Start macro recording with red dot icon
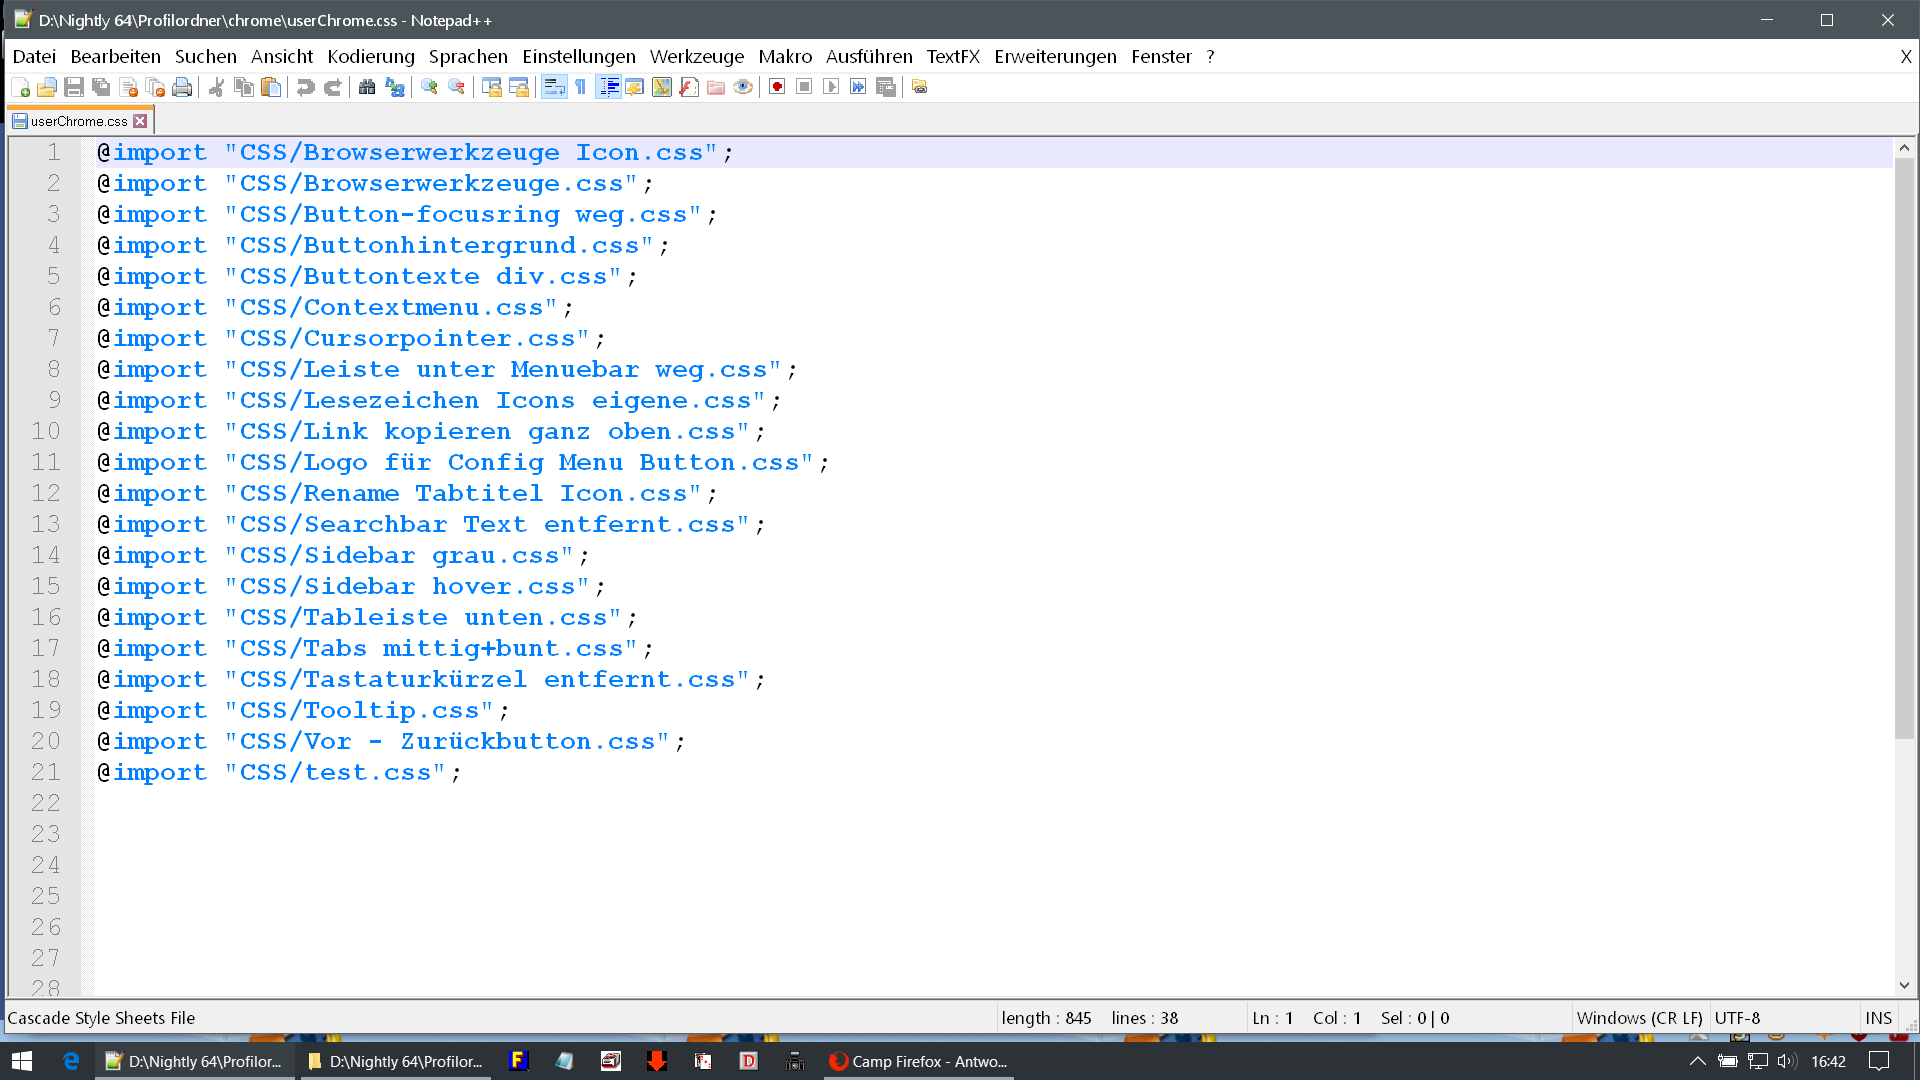Image resolution: width=1920 pixels, height=1080 pixels. pyautogui.click(x=777, y=88)
